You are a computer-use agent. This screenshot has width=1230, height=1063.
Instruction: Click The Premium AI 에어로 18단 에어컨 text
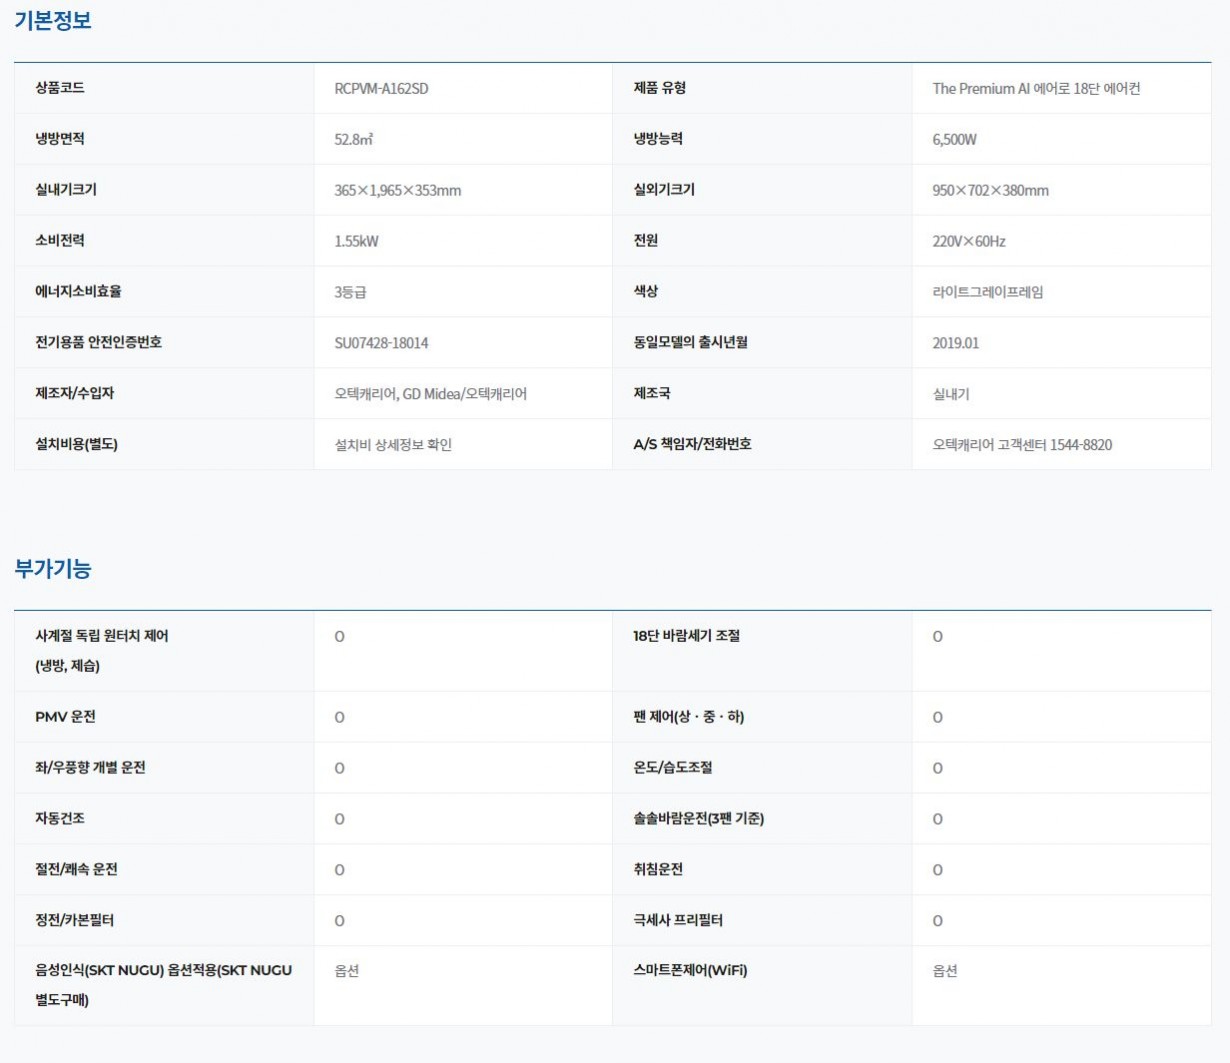tap(1036, 89)
